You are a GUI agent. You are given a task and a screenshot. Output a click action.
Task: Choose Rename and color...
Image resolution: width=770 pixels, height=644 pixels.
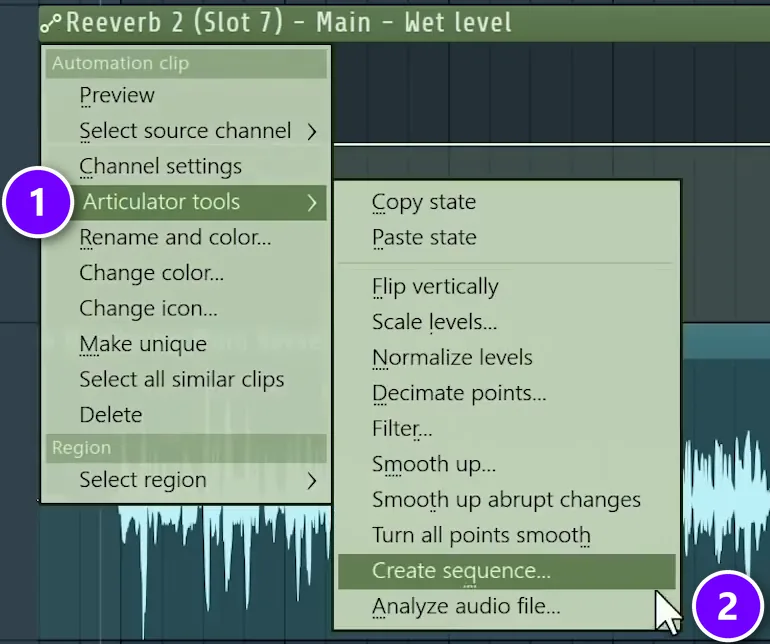[186, 238]
